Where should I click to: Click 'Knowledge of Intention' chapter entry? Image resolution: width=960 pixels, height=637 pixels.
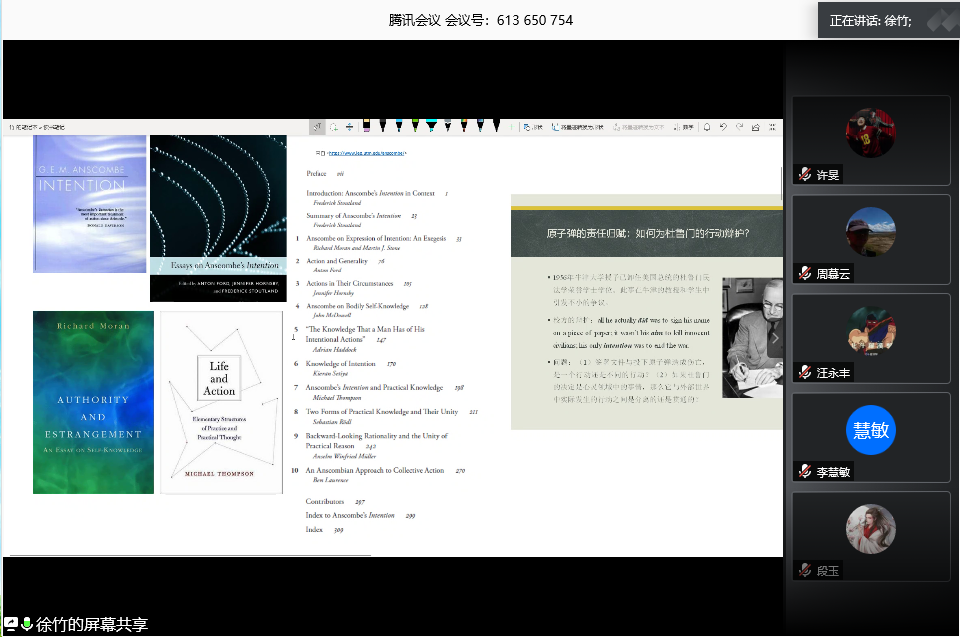(x=340, y=364)
